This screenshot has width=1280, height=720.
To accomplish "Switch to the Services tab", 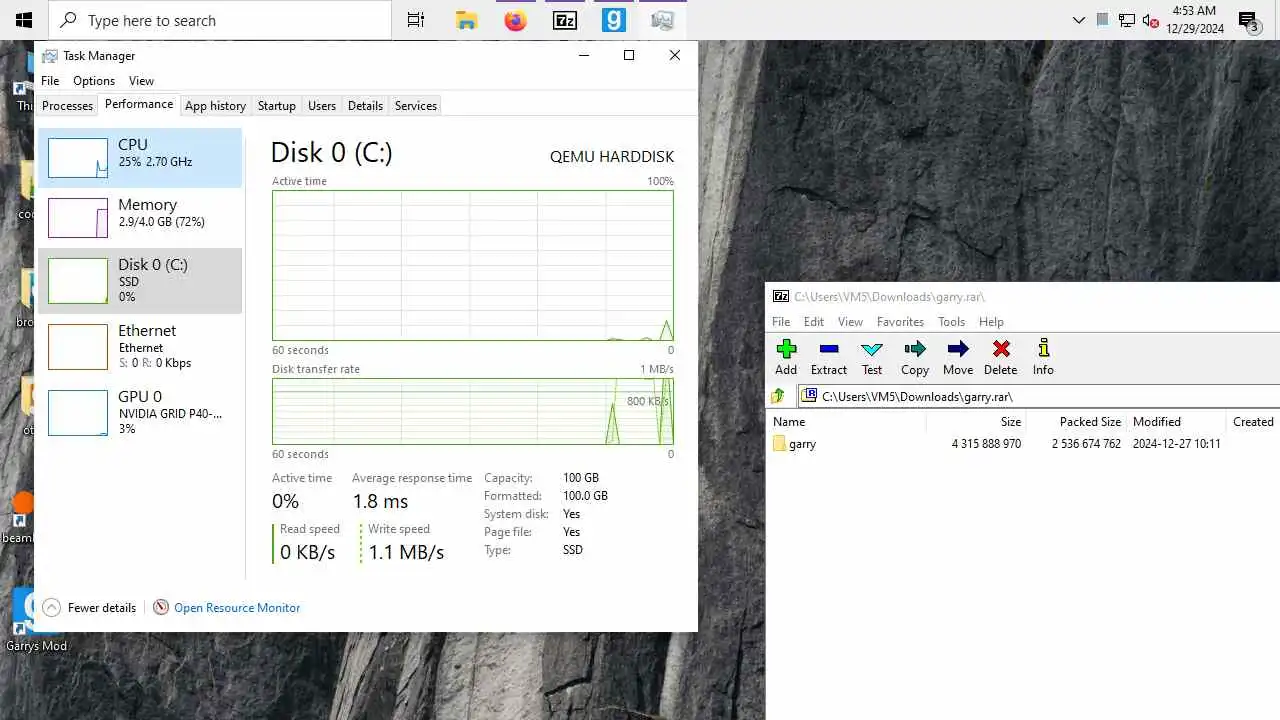I will point(416,106).
